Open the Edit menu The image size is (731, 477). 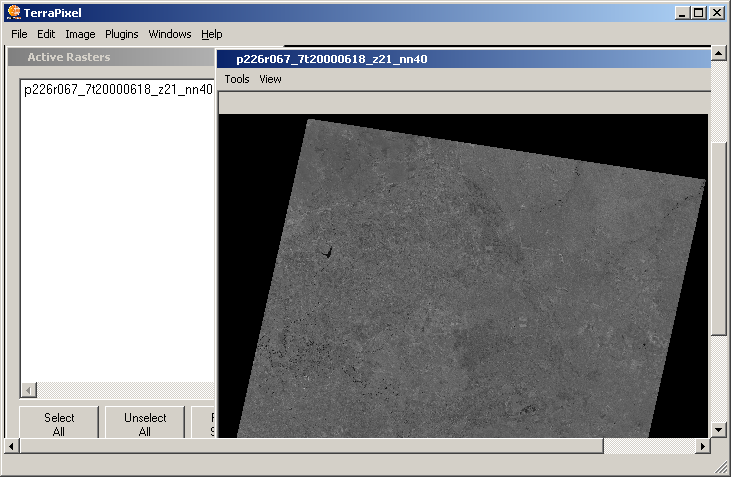click(46, 34)
